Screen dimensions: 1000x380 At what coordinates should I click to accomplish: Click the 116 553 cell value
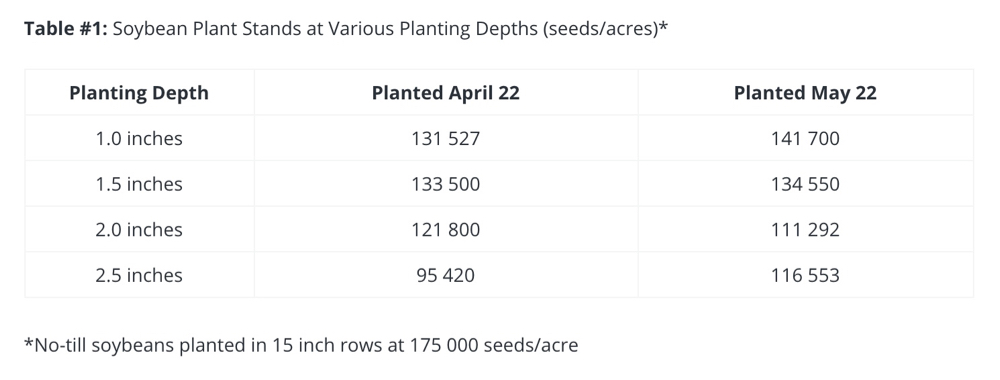coord(805,275)
